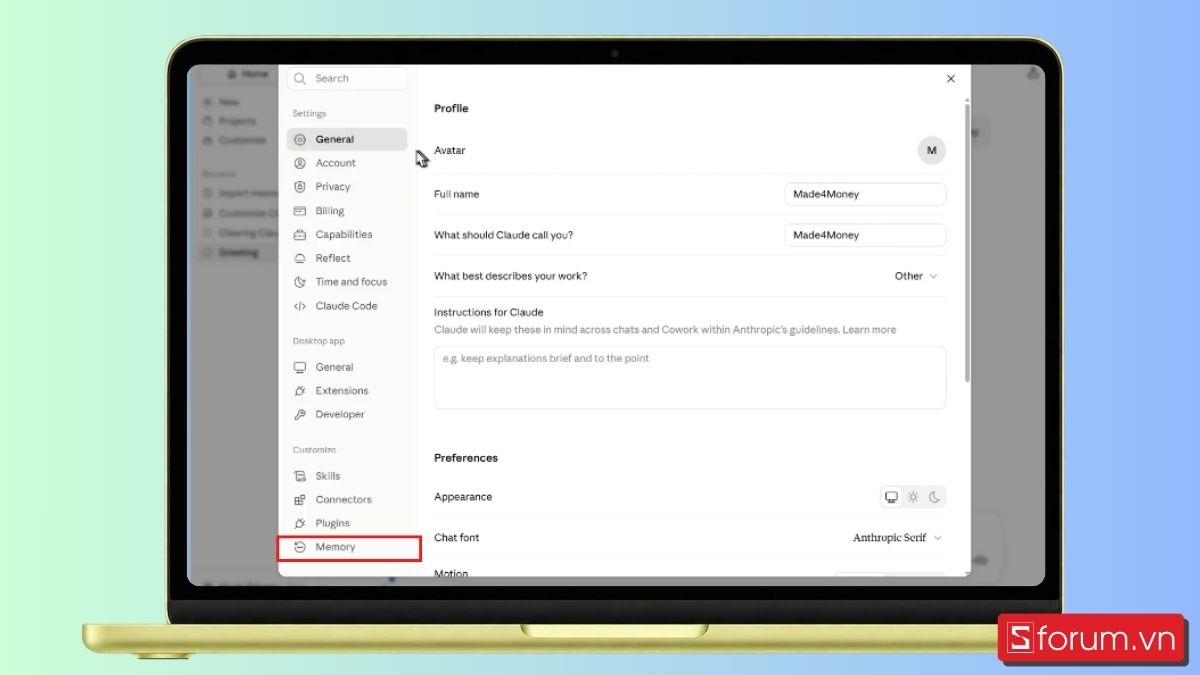Switch appearance to dark mode
This screenshot has width=1200, height=675.
coord(935,497)
